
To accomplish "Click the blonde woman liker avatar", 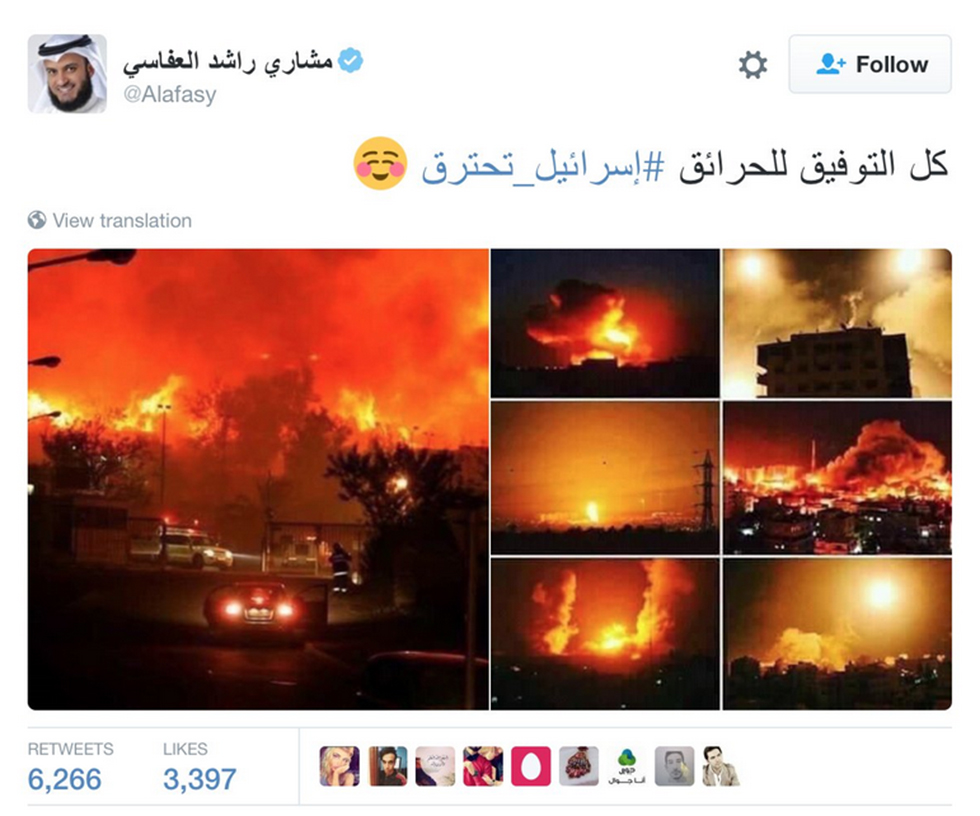I will pyautogui.click(x=339, y=766).
